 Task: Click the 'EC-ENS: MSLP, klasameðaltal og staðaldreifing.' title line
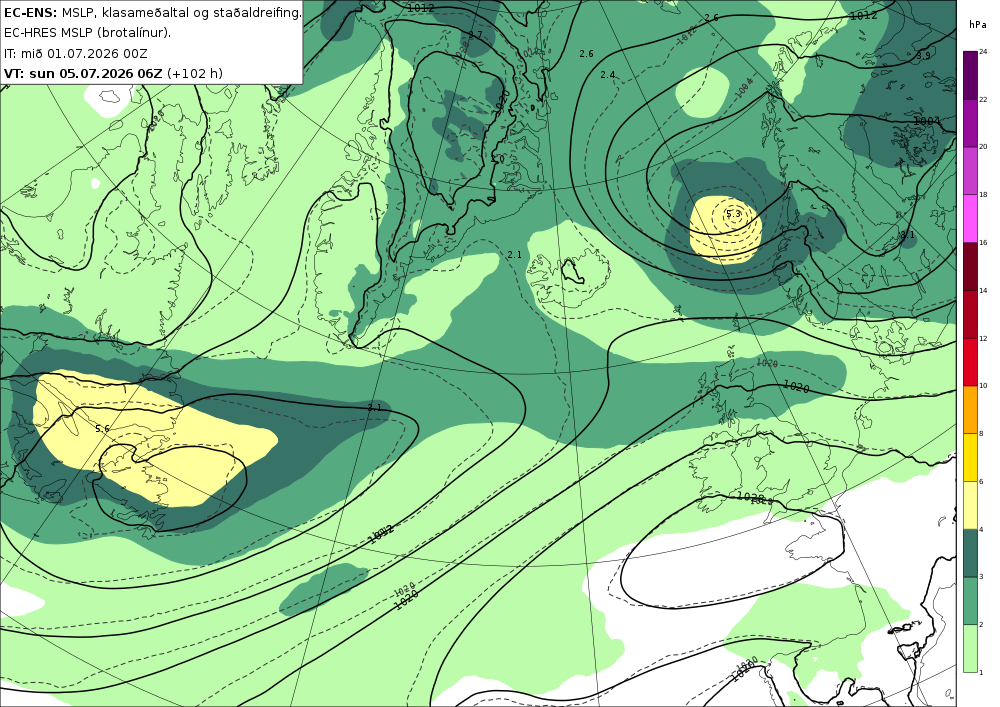click(x=152, y=12)
